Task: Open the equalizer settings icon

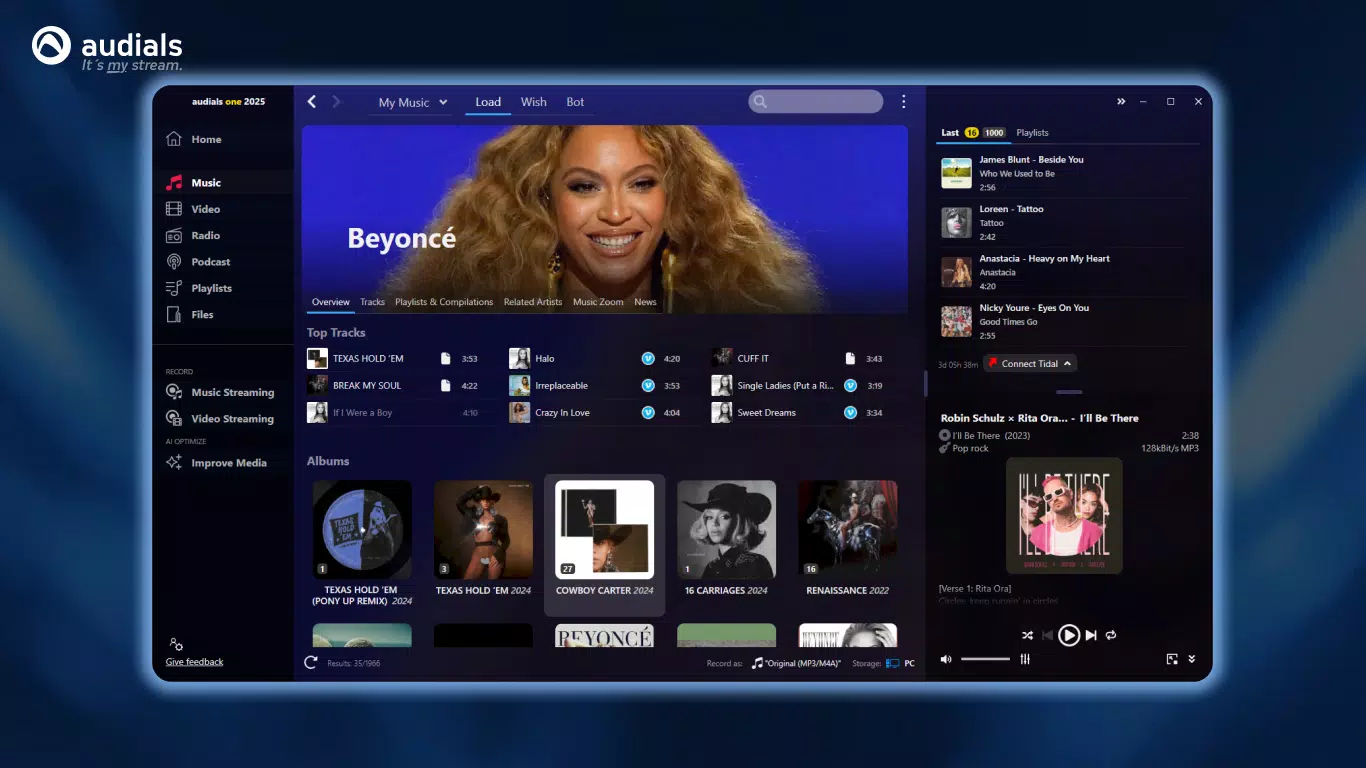Action: tap(1025, 659)
